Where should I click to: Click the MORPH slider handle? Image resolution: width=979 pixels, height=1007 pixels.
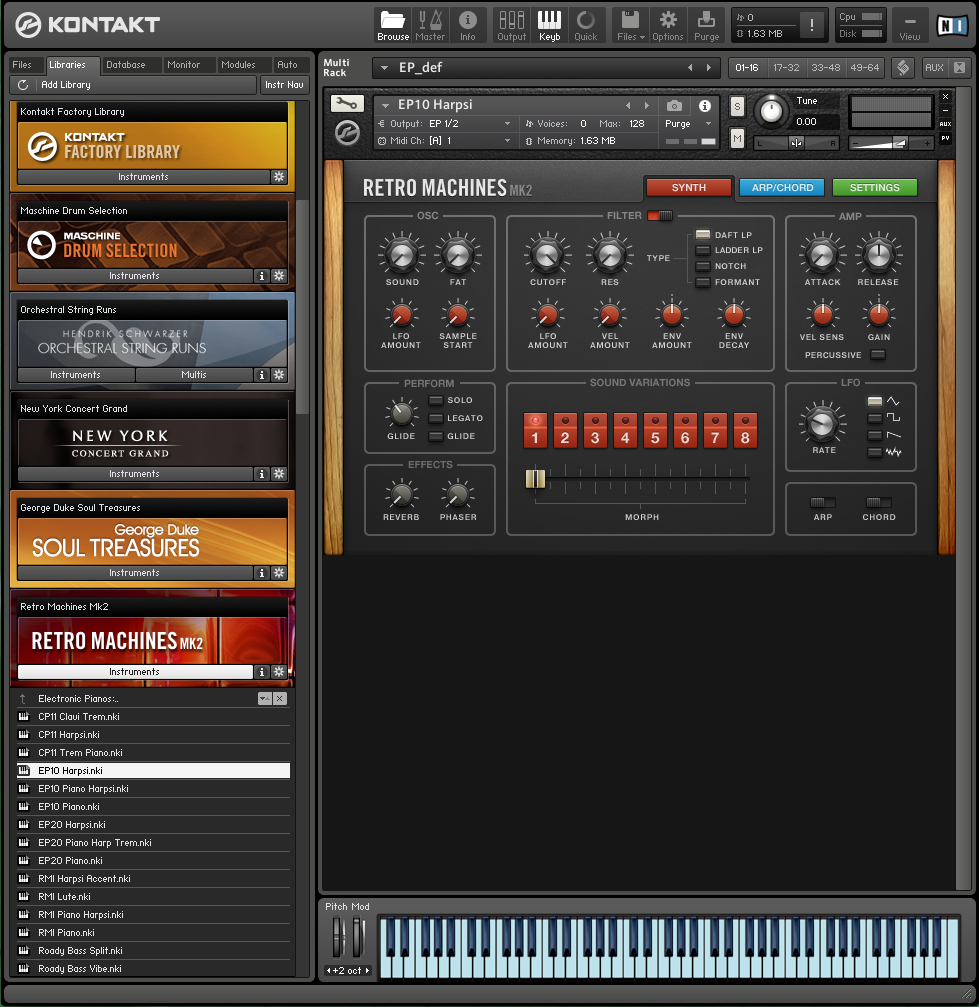[x=535, y=479]
